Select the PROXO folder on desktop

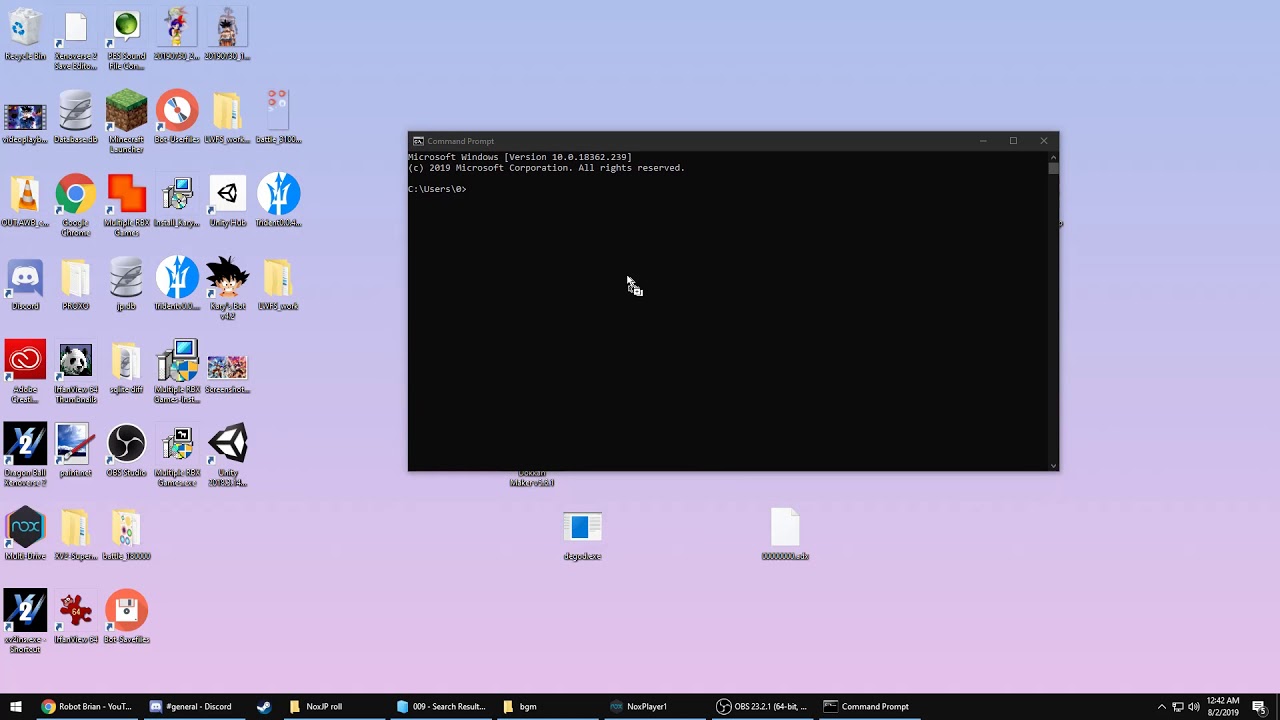[76, 284]
